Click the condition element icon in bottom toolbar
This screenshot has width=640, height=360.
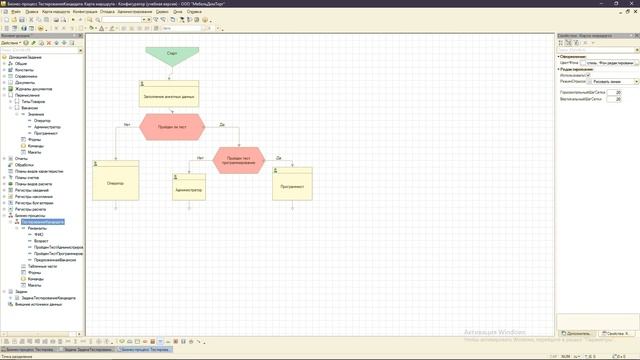pos(145,342)
